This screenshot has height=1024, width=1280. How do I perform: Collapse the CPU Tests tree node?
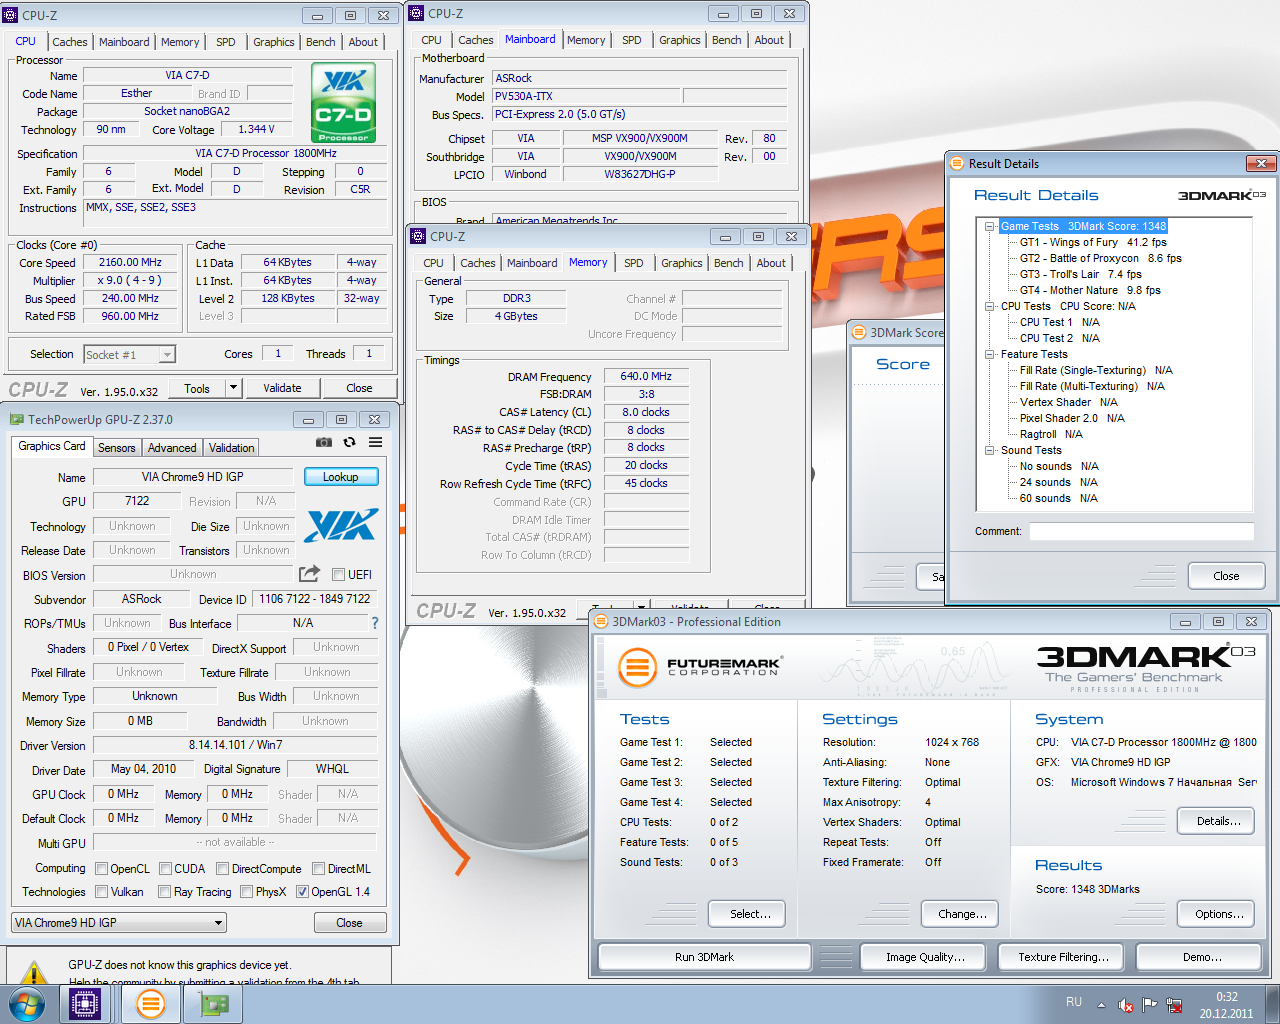click(x=990, y=306)
